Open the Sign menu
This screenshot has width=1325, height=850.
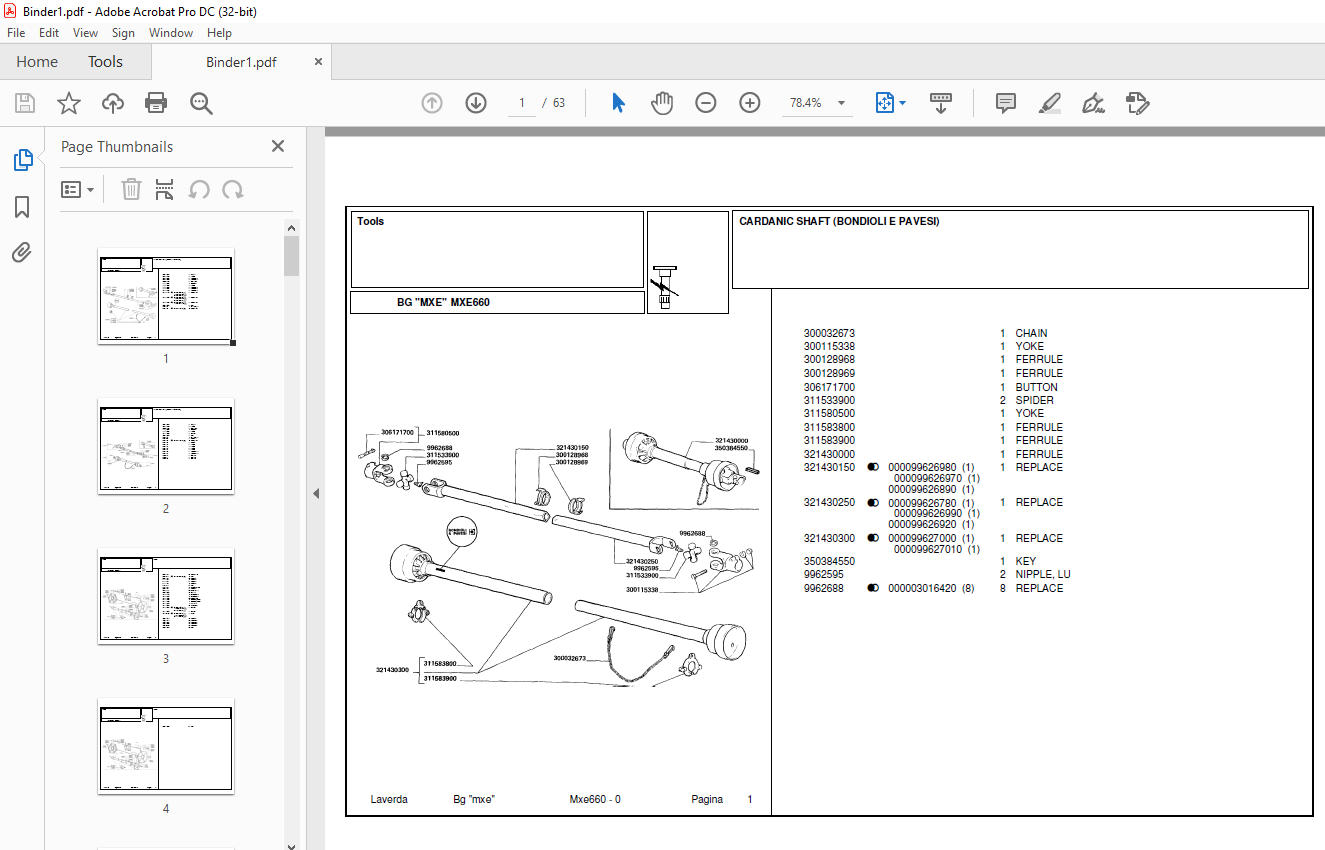pyautogui.click(x=123, y=33)
